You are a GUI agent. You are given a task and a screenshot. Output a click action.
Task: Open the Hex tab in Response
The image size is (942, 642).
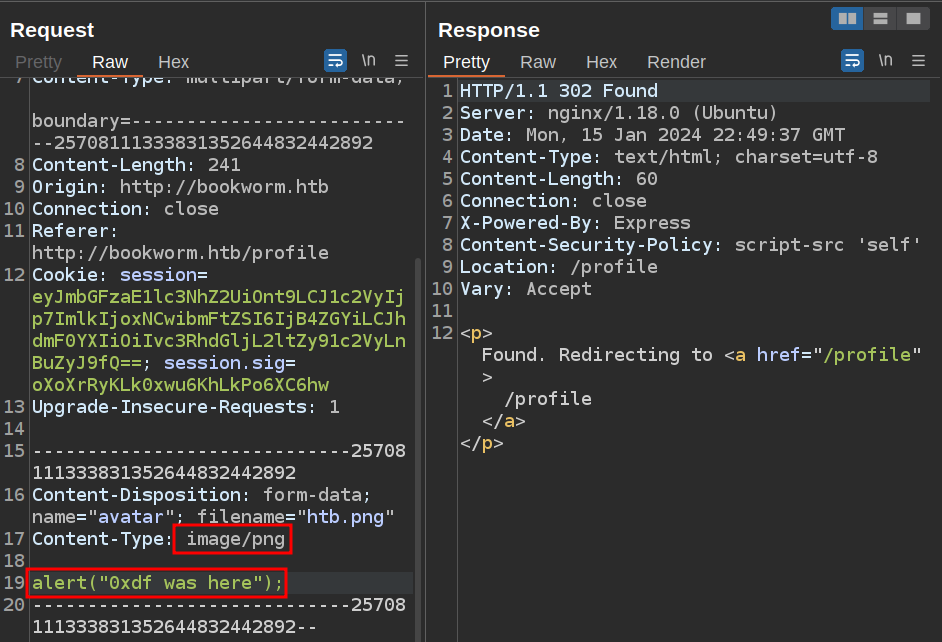tap(601, 62)
